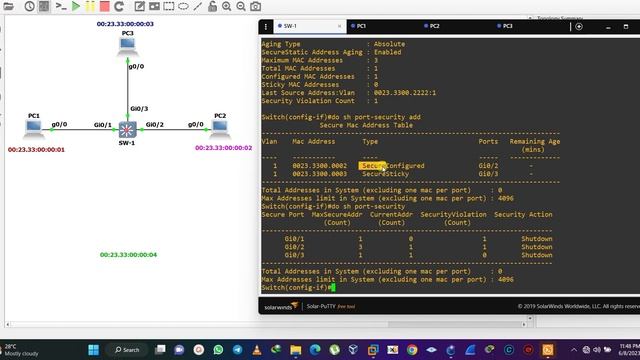Open the taskbar clock and date
Screen dimensions: 640x360
(629, 350)
